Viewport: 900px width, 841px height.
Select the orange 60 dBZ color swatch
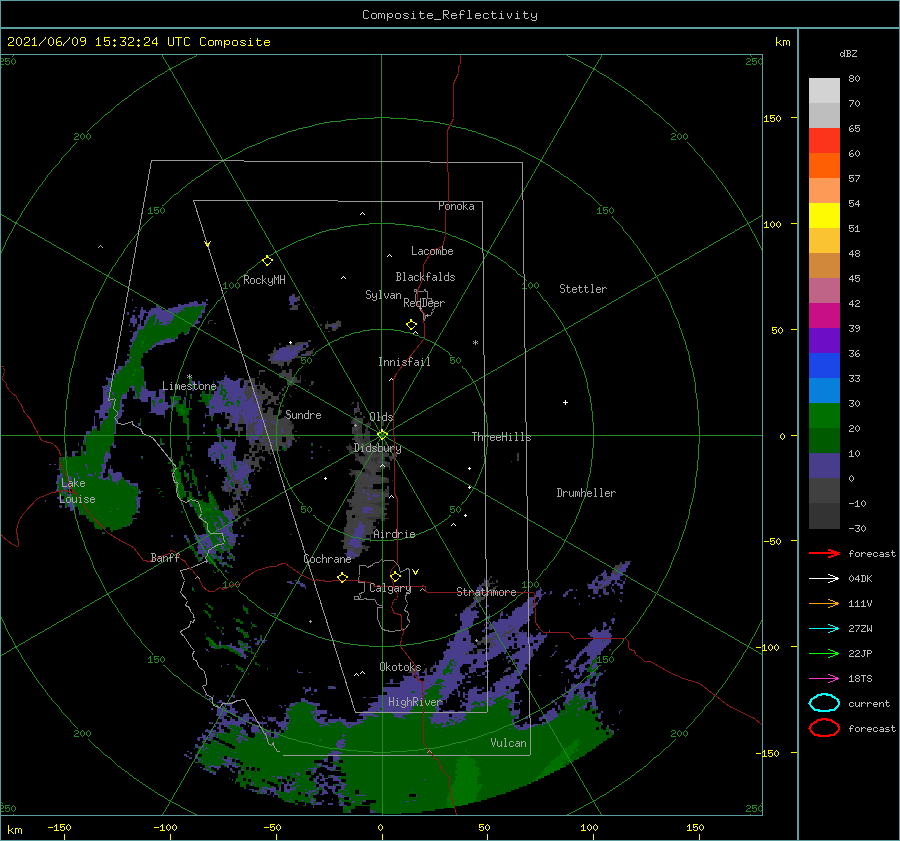(824, 165)
